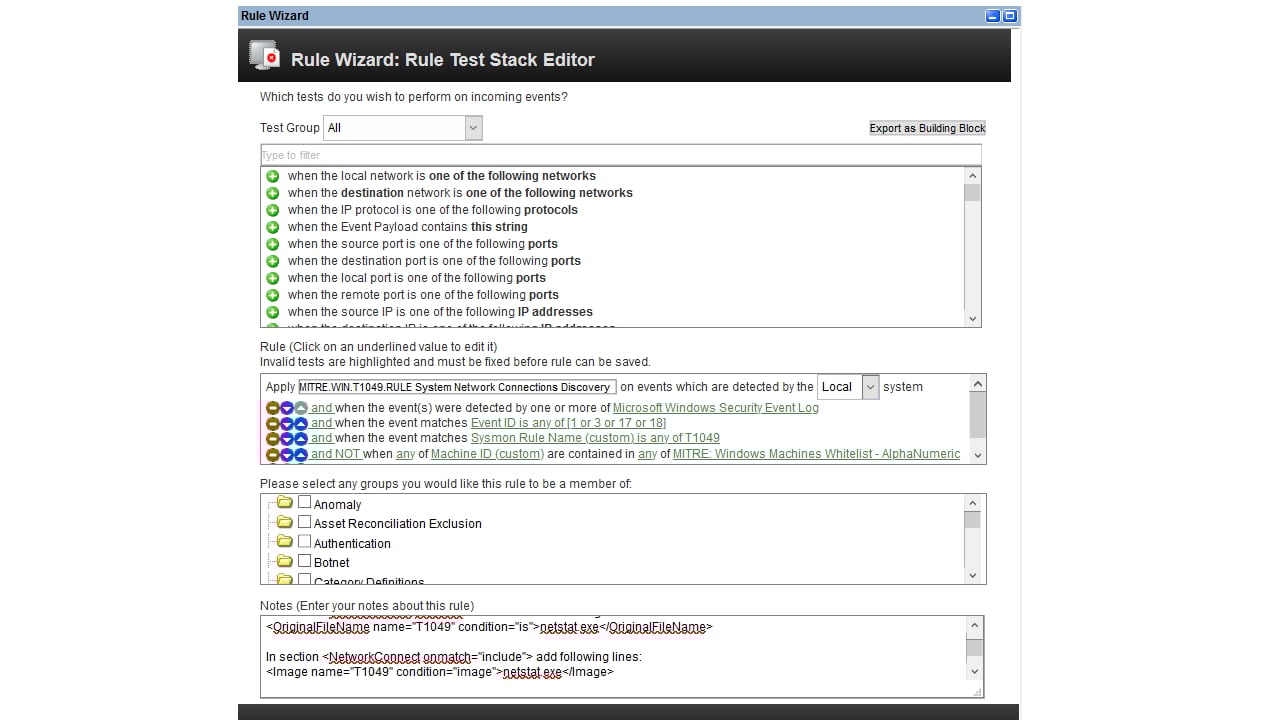Add the 'Event Payload contains this string' test
Image resolution: width=1280 pixels, height=720 pixels.
click(x=273, y=227)
